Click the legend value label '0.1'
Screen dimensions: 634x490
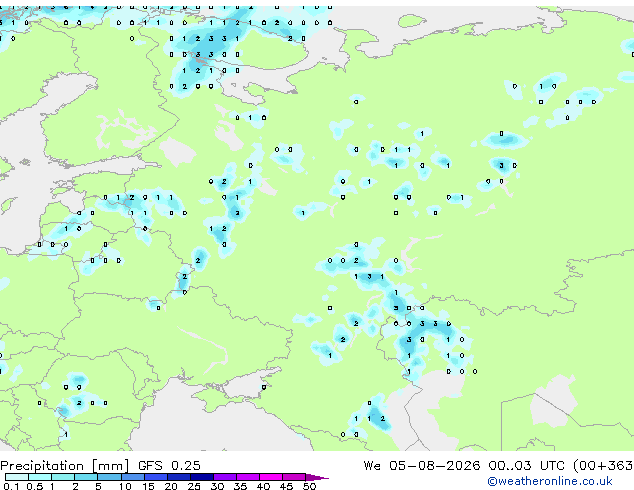tap(11, 486)
